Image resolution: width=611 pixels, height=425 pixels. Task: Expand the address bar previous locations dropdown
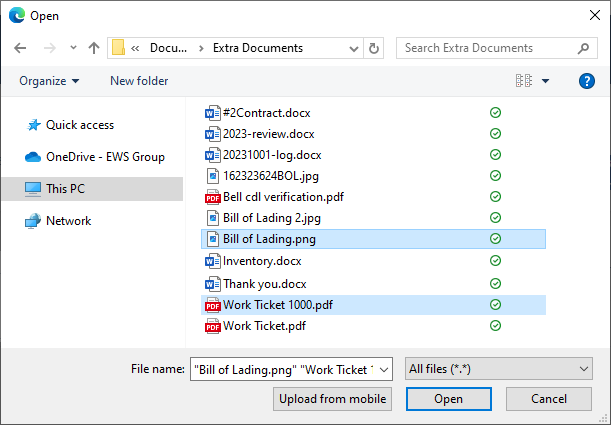(354, 48)
